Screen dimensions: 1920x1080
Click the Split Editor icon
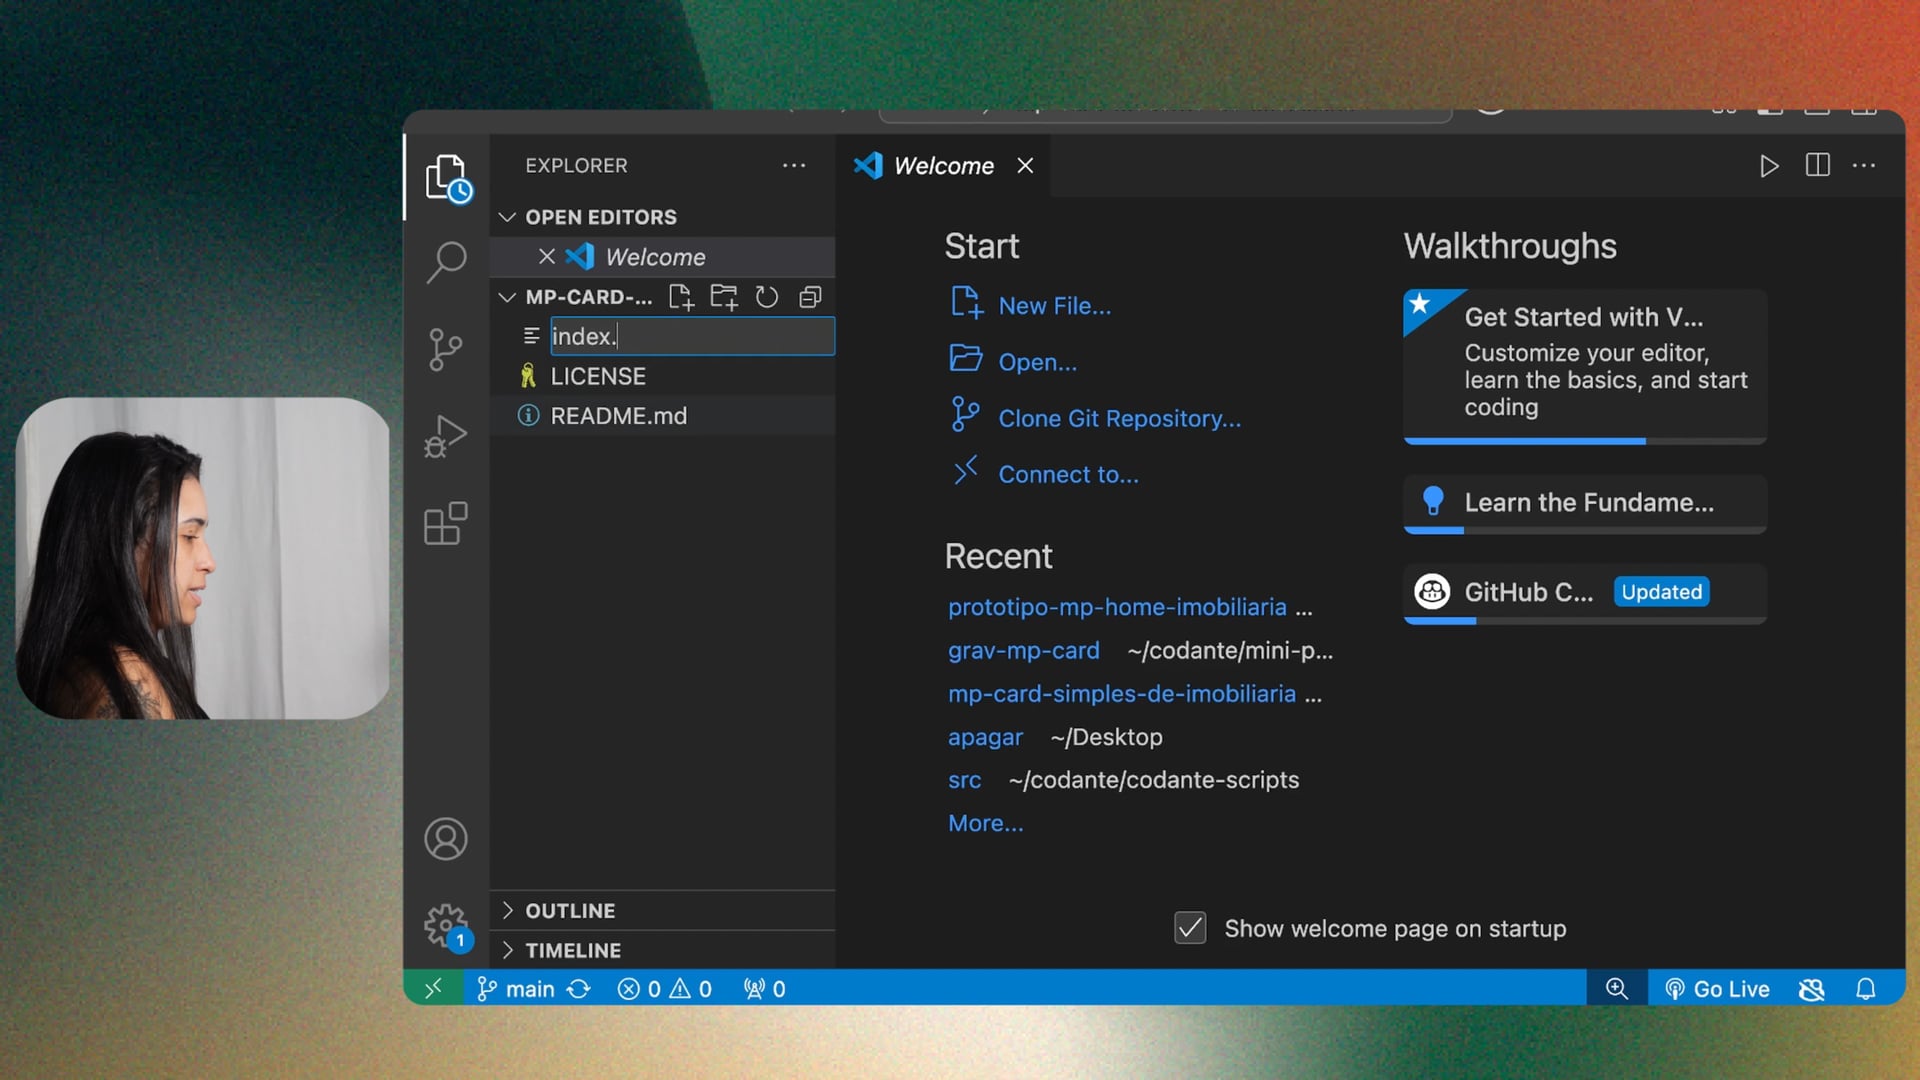coord(1817,166)
